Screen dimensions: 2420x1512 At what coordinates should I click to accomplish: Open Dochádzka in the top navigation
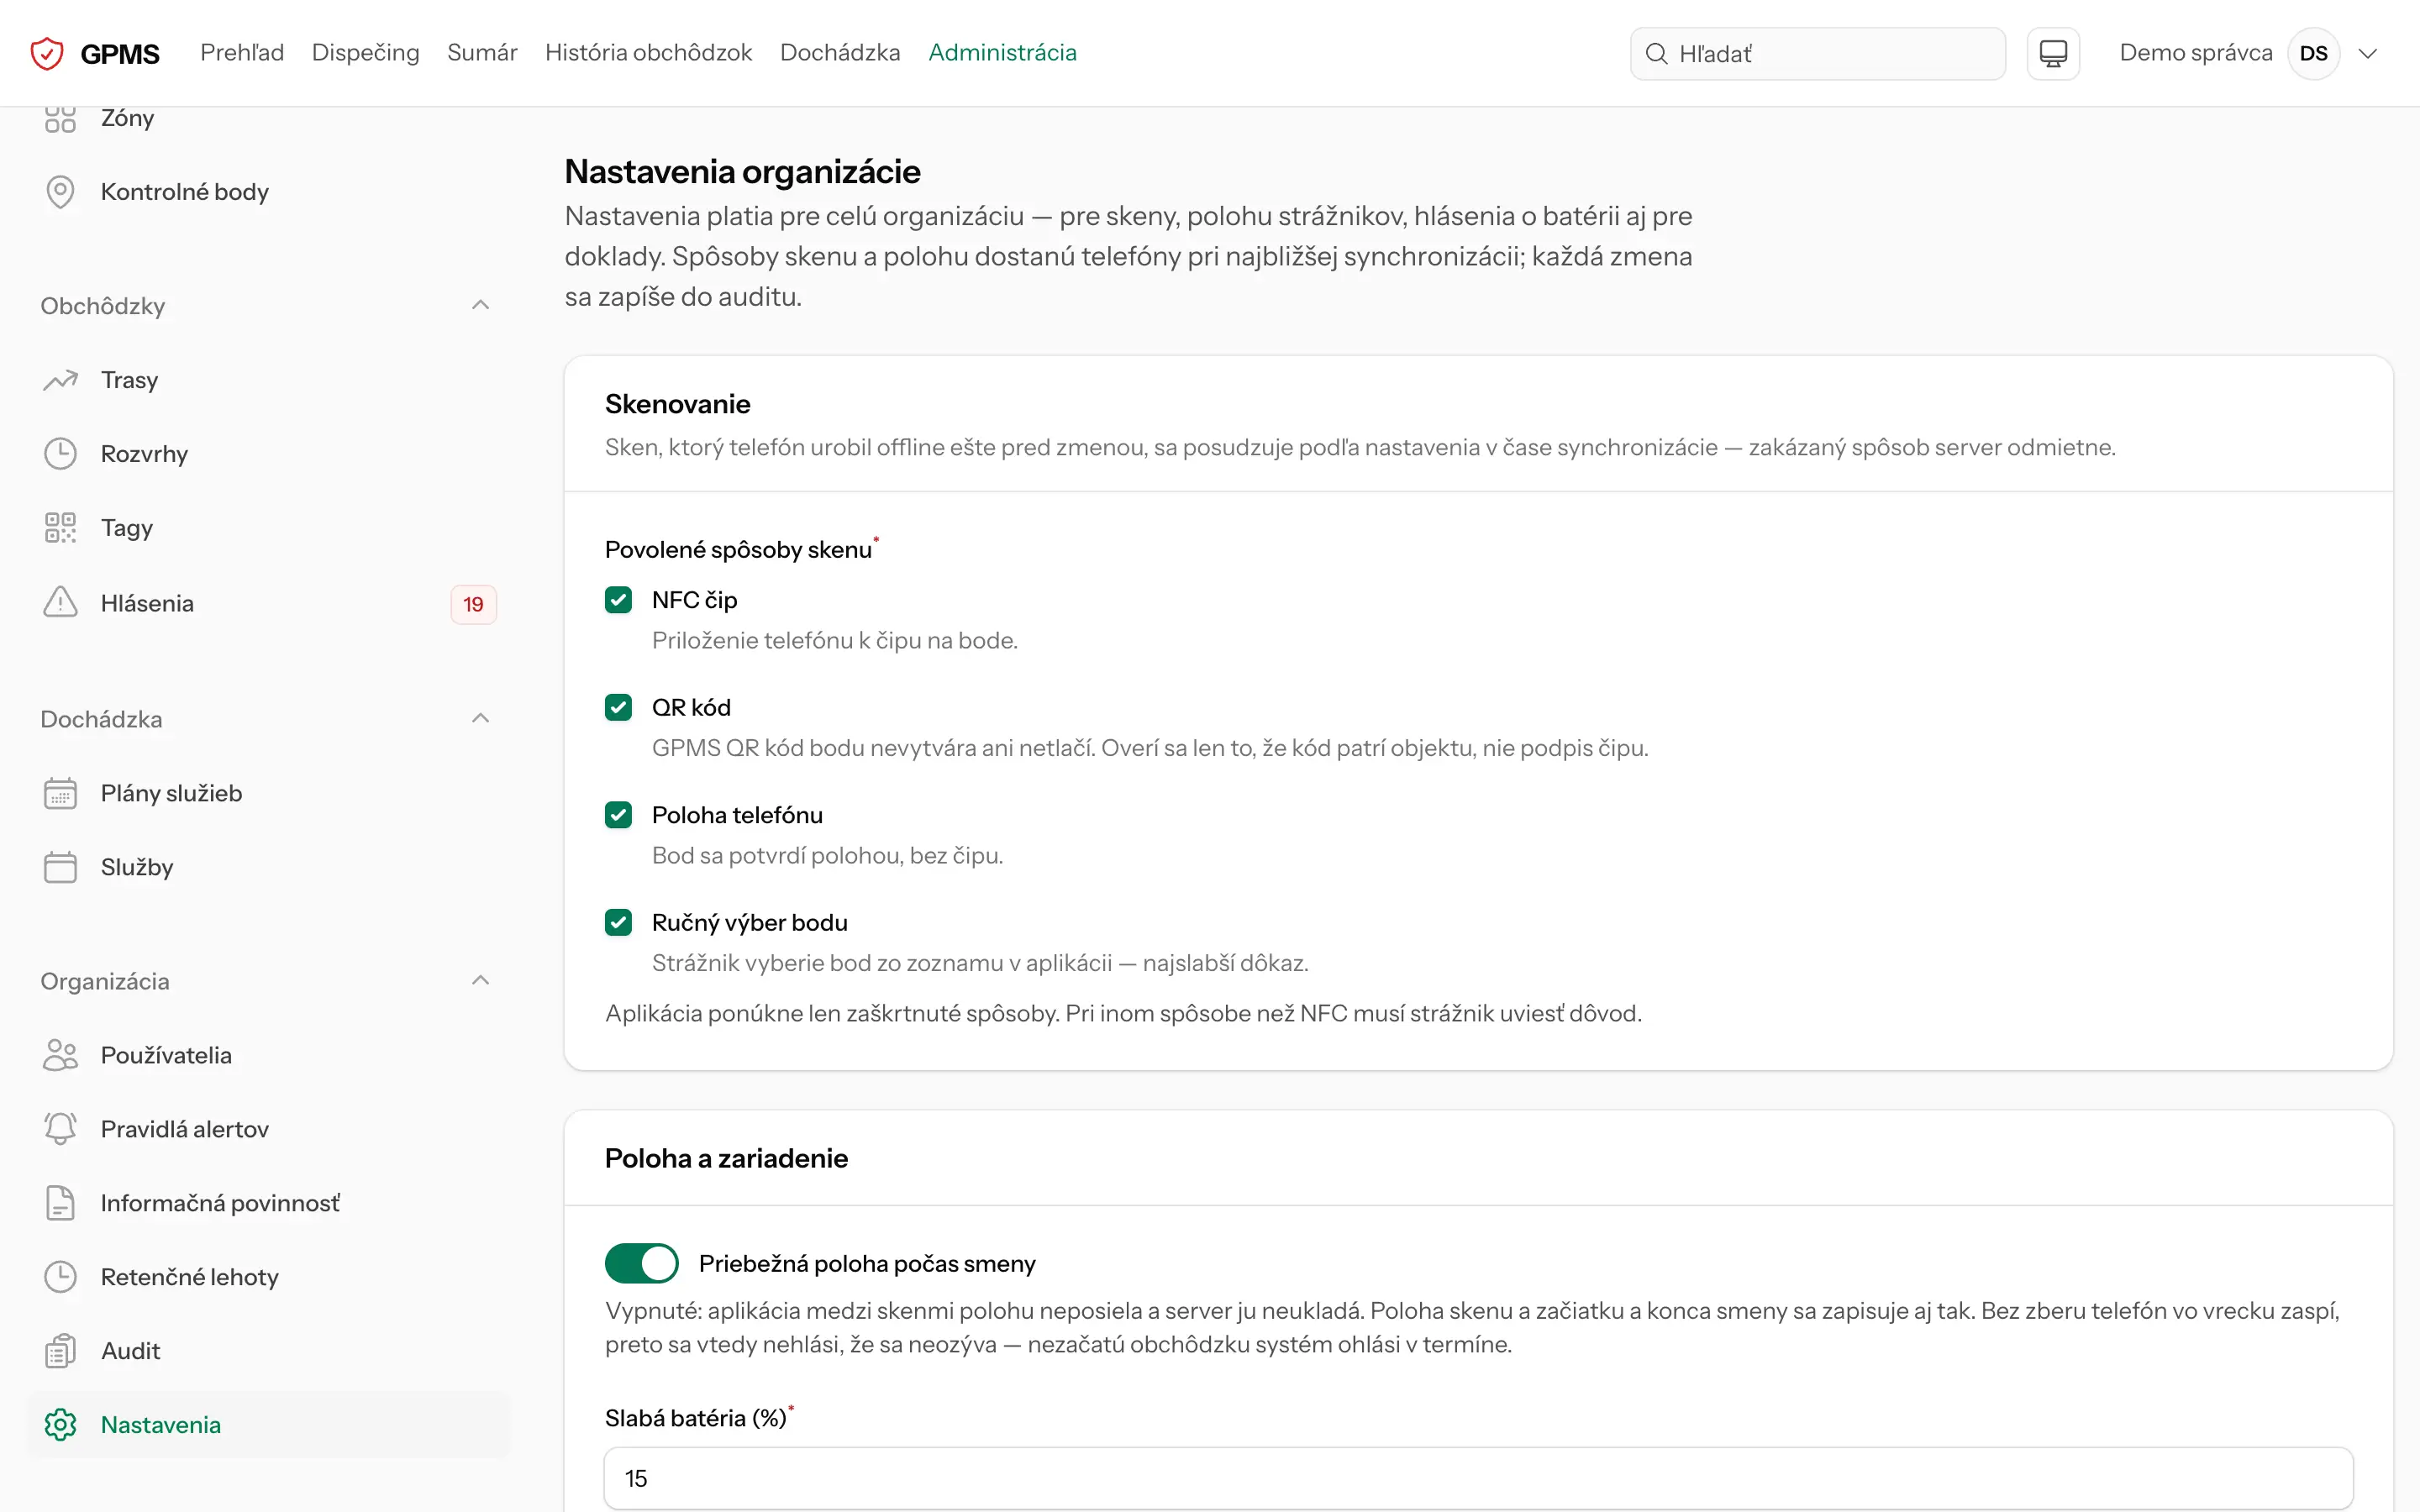pos(840,53)
